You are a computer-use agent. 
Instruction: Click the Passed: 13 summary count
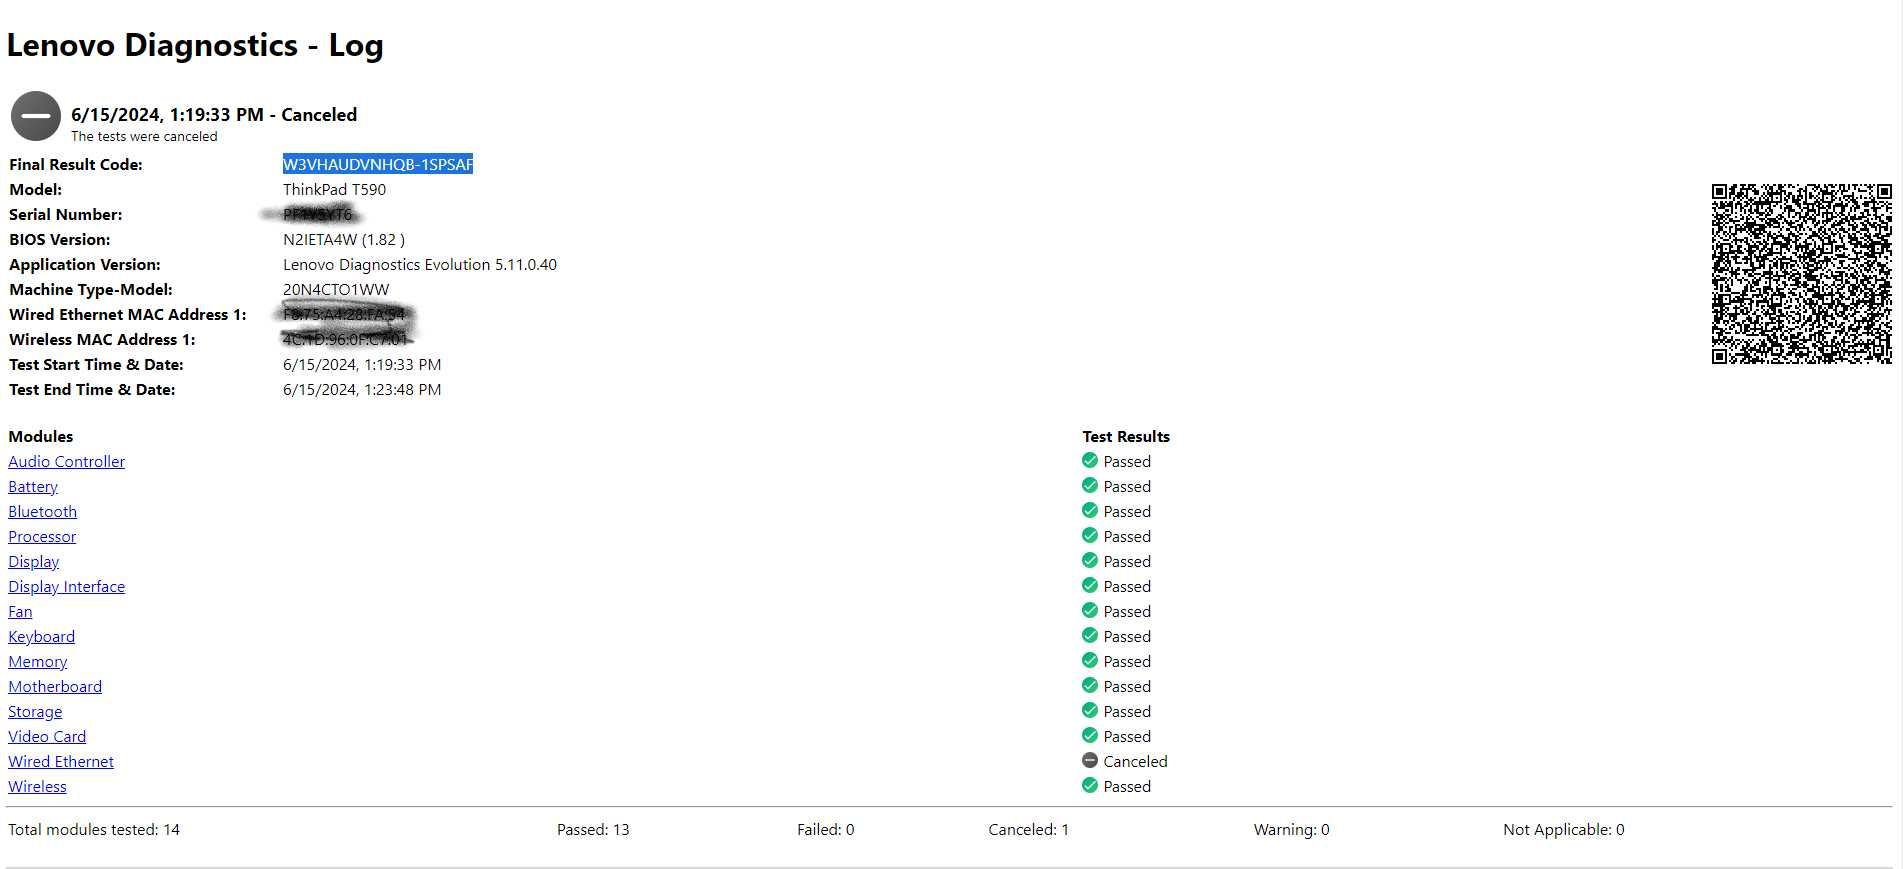tap(593, 829)
